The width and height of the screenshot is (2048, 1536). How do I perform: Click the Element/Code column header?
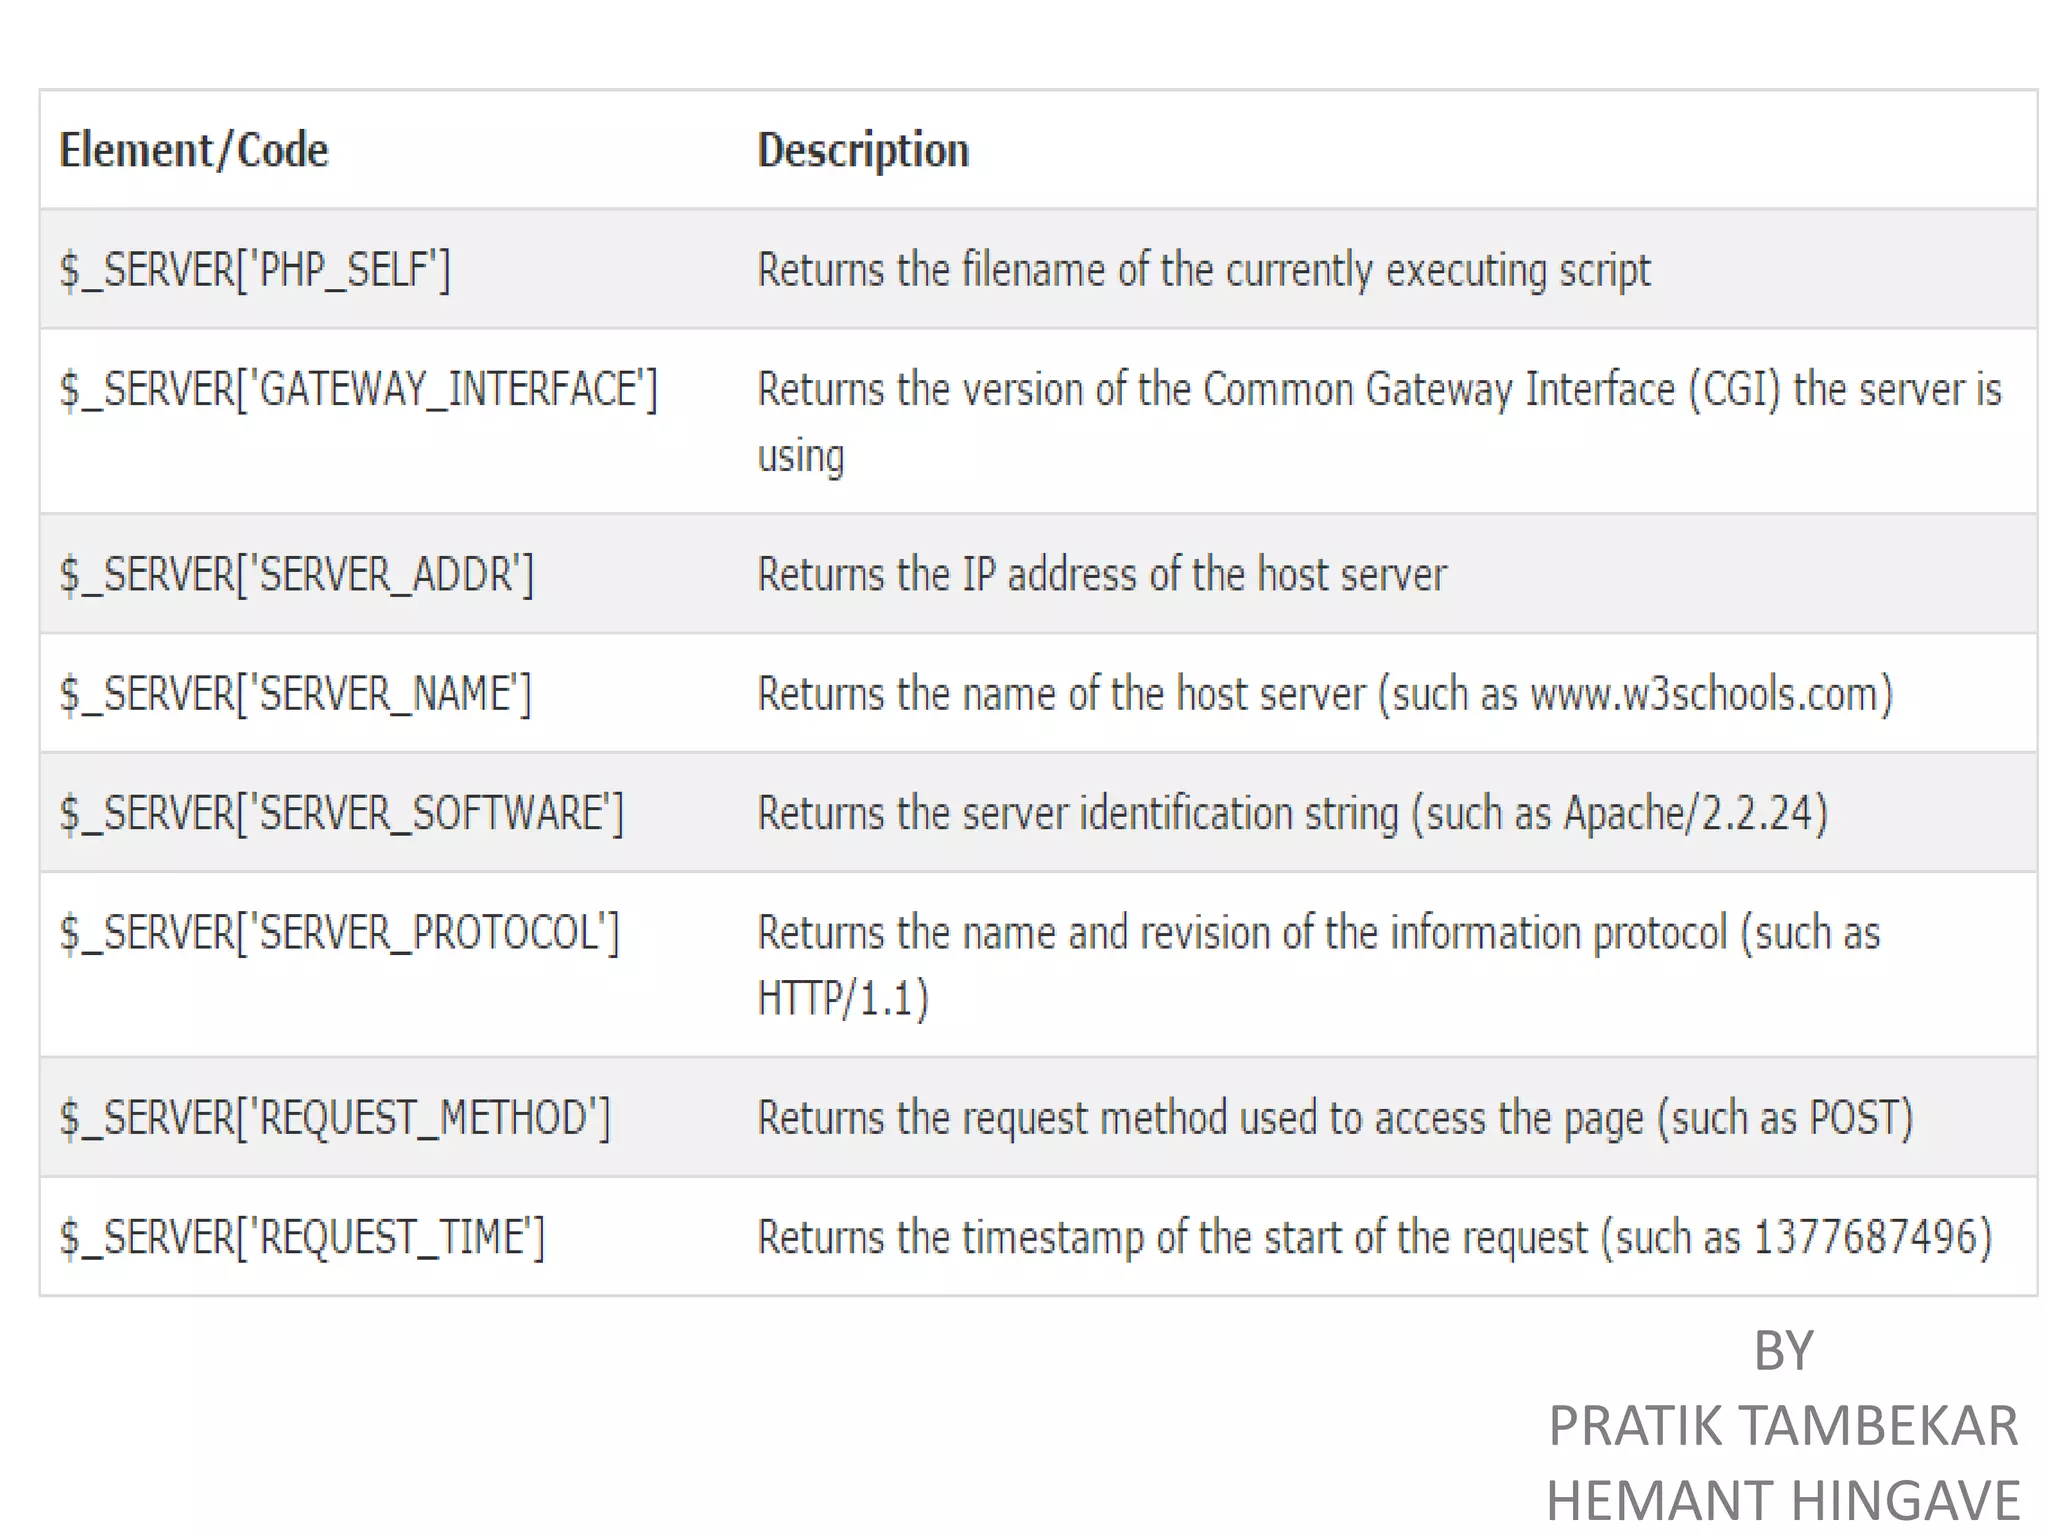tap(193, 151)
